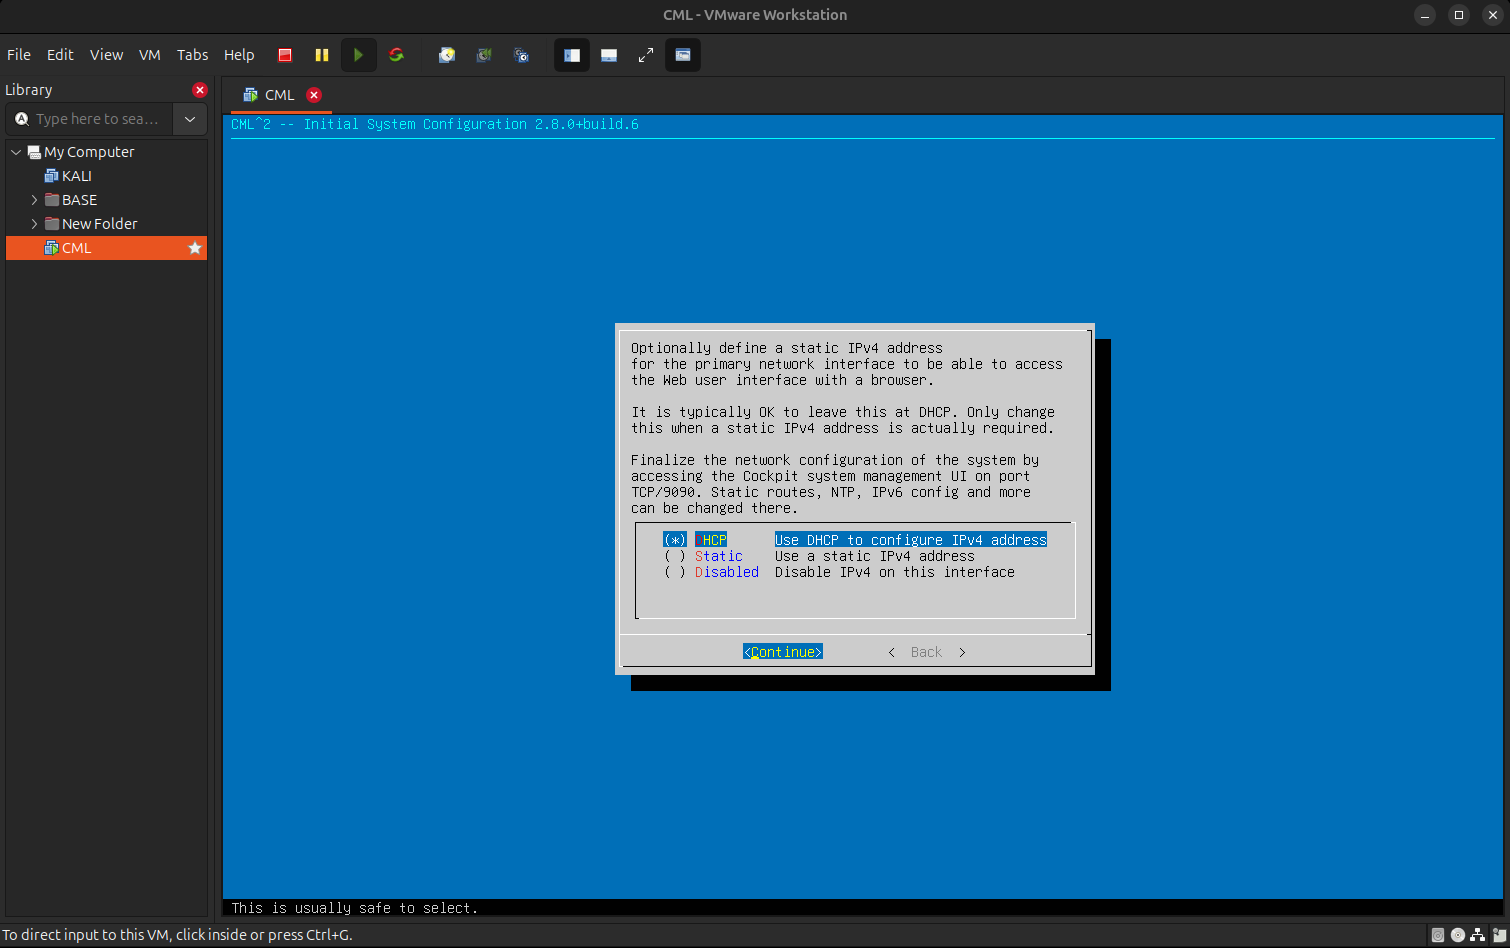Image resolution: width=1510 pixels, height=948 pixels.
Task: Select the Static IPv4 radio option
Action: pyautogui.click(x=676, y=556)
